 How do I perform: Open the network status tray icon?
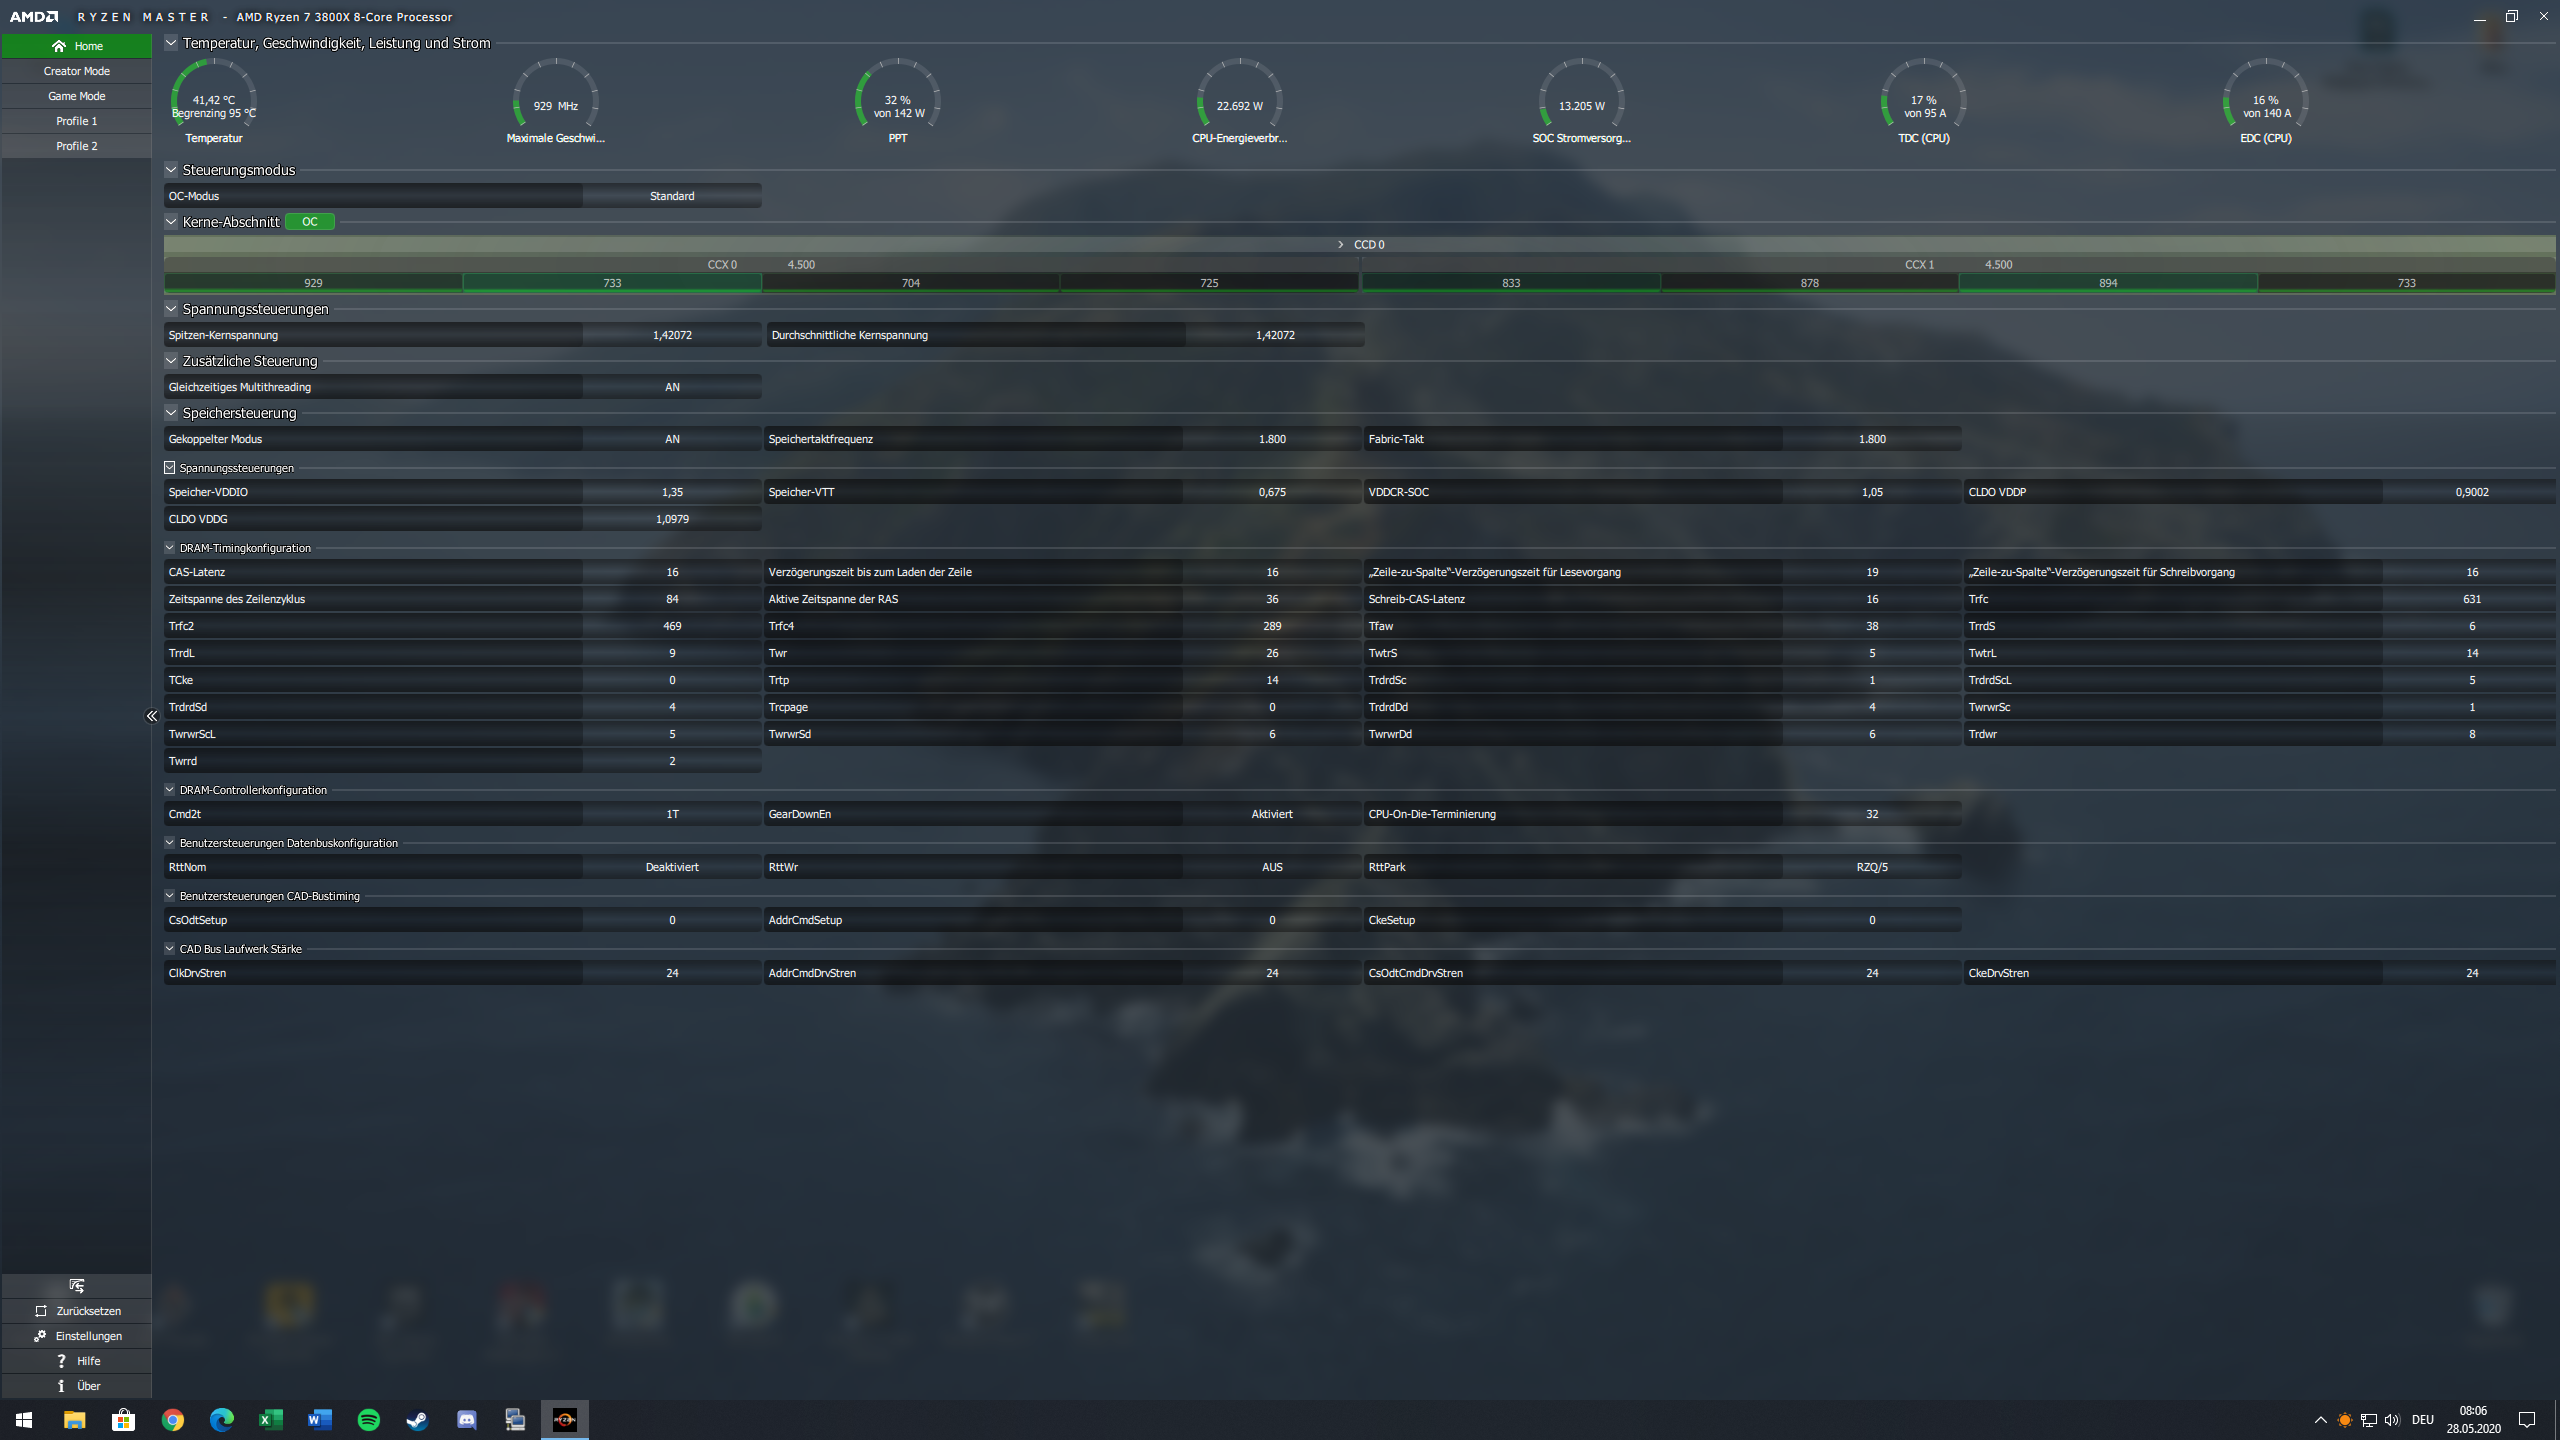[x=2369, y=1420]
